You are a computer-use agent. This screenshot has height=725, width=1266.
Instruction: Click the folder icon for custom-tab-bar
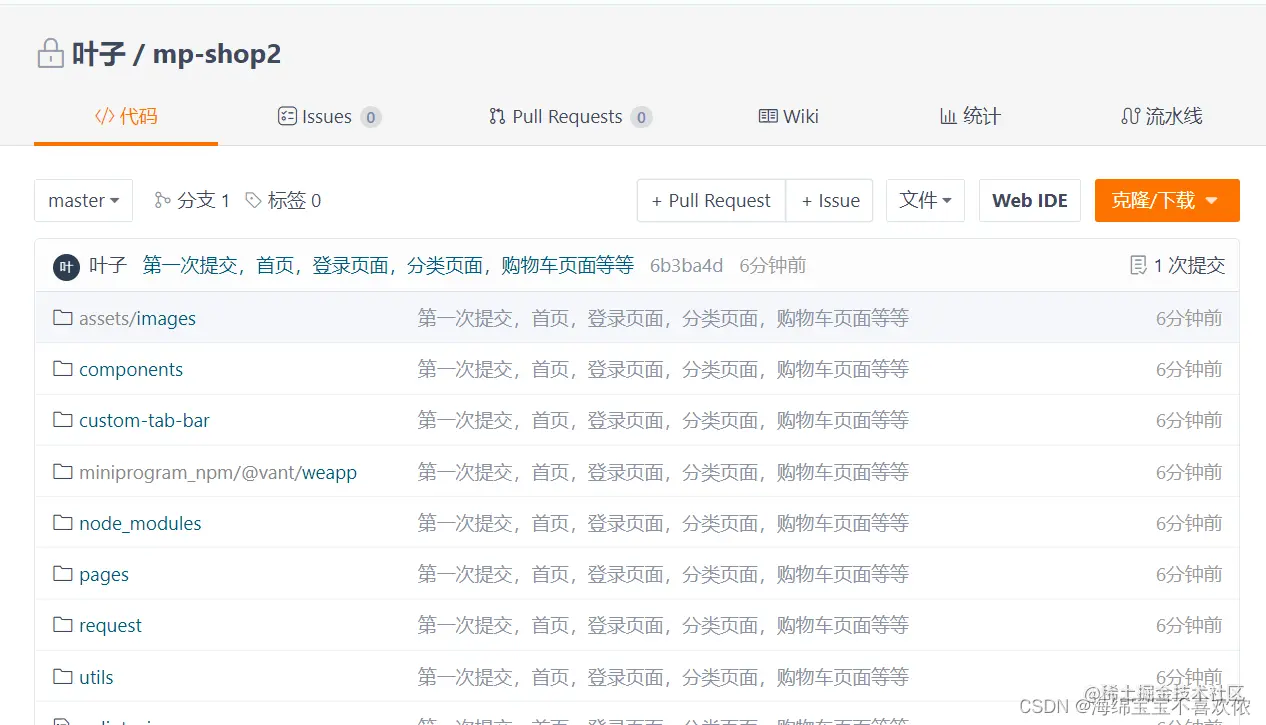pyautogui.click(x=63, y=420)
